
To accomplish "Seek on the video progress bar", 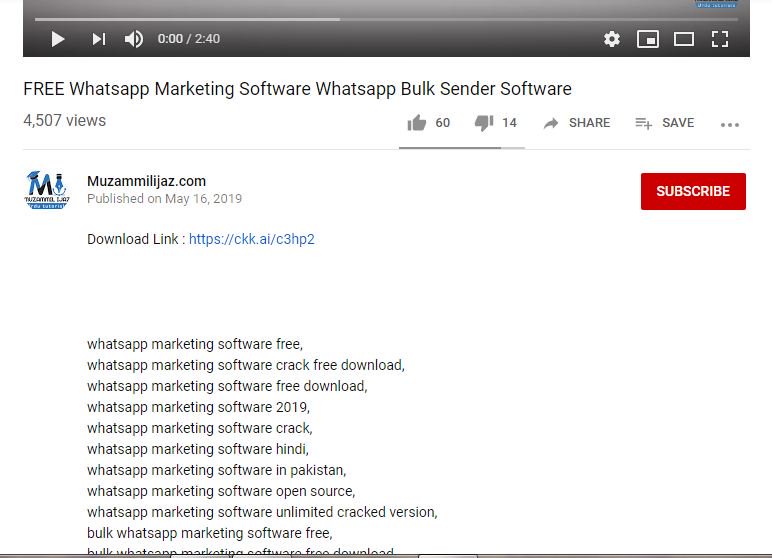I will point(386,19).
